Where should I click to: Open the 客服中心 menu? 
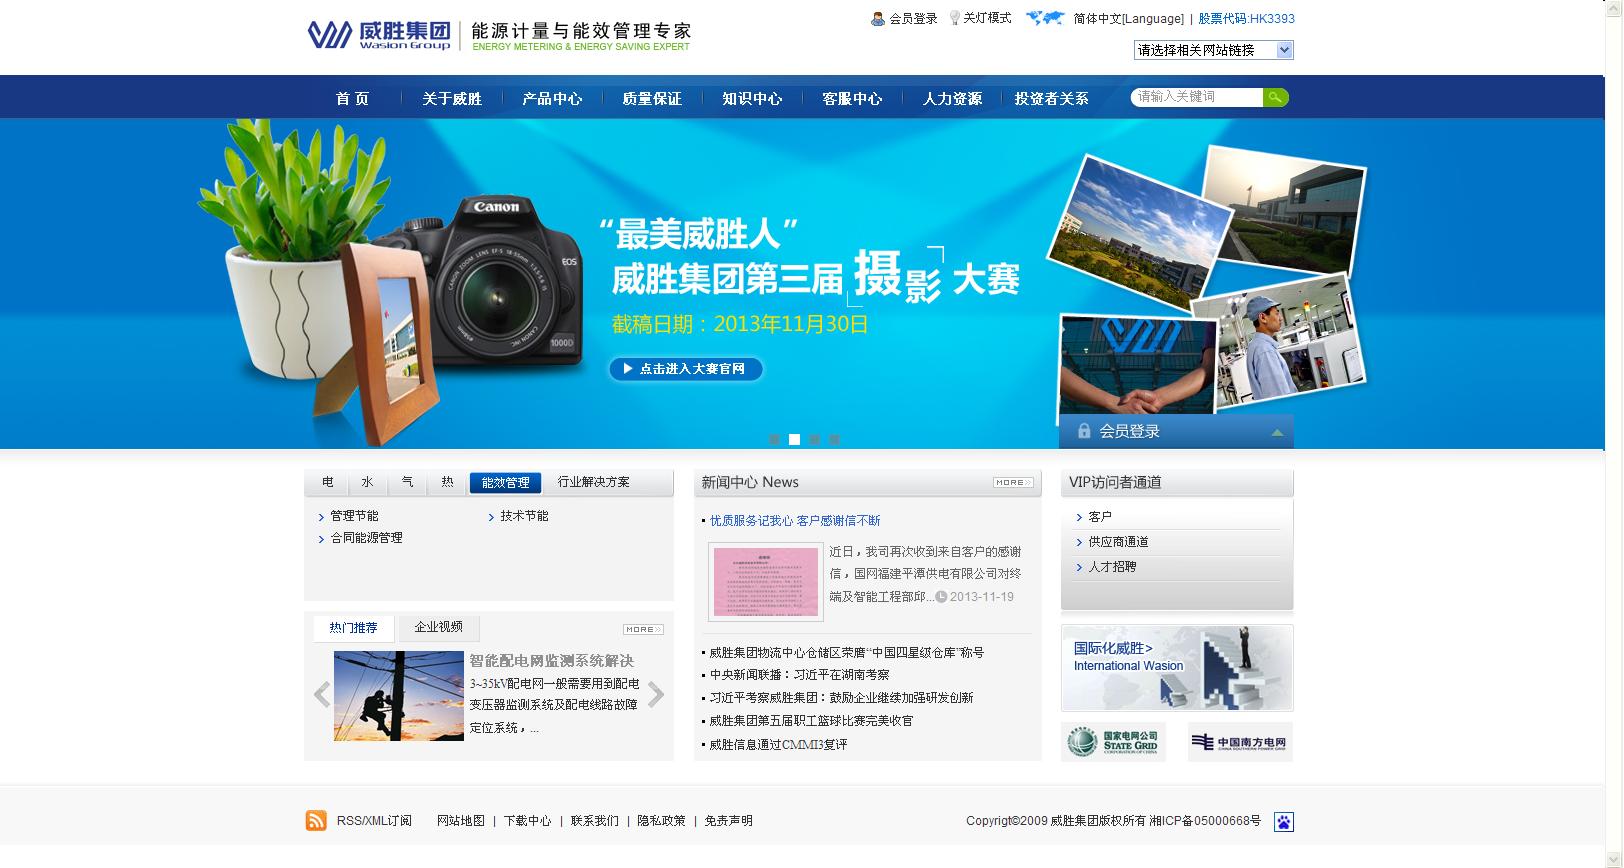(x=852, y=98)
